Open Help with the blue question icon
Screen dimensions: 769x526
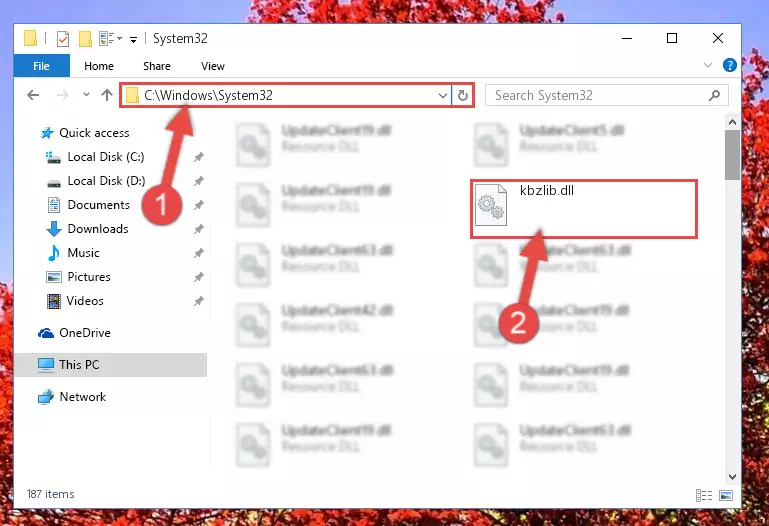[x=729, y=65]
